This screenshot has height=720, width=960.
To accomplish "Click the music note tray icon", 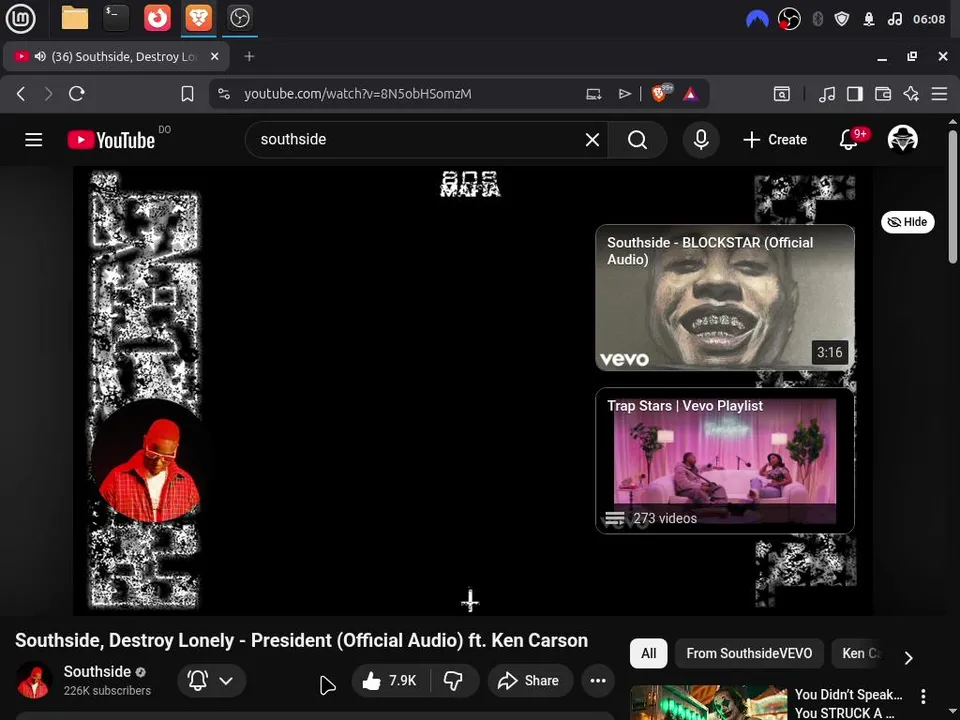I will pos(894,19).
